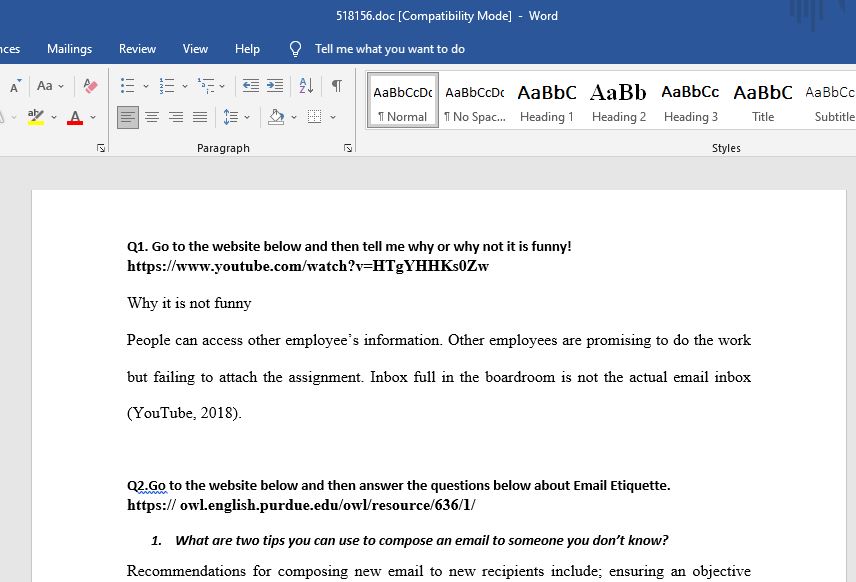Click the Q1 heading text

click(349, 246)
